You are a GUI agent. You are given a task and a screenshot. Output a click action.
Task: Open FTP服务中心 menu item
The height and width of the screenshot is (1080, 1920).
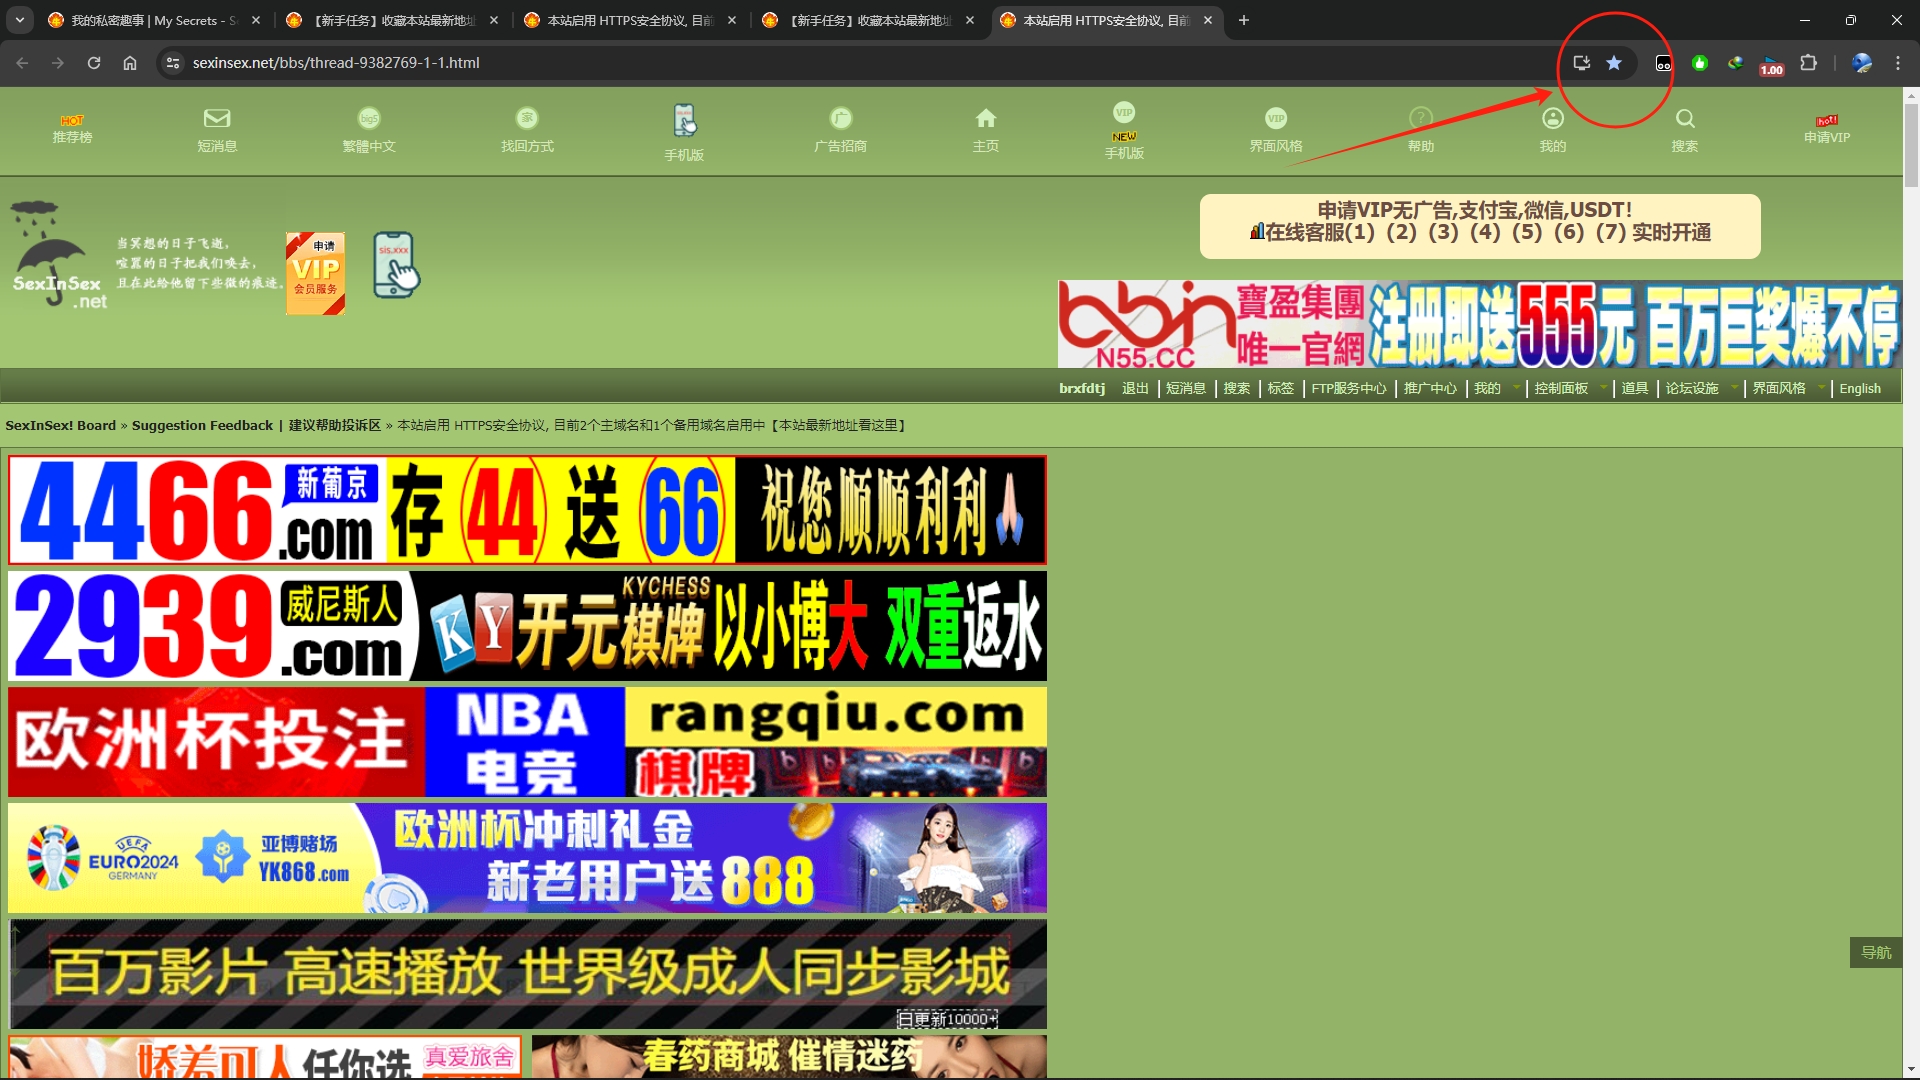[1349, 388]
